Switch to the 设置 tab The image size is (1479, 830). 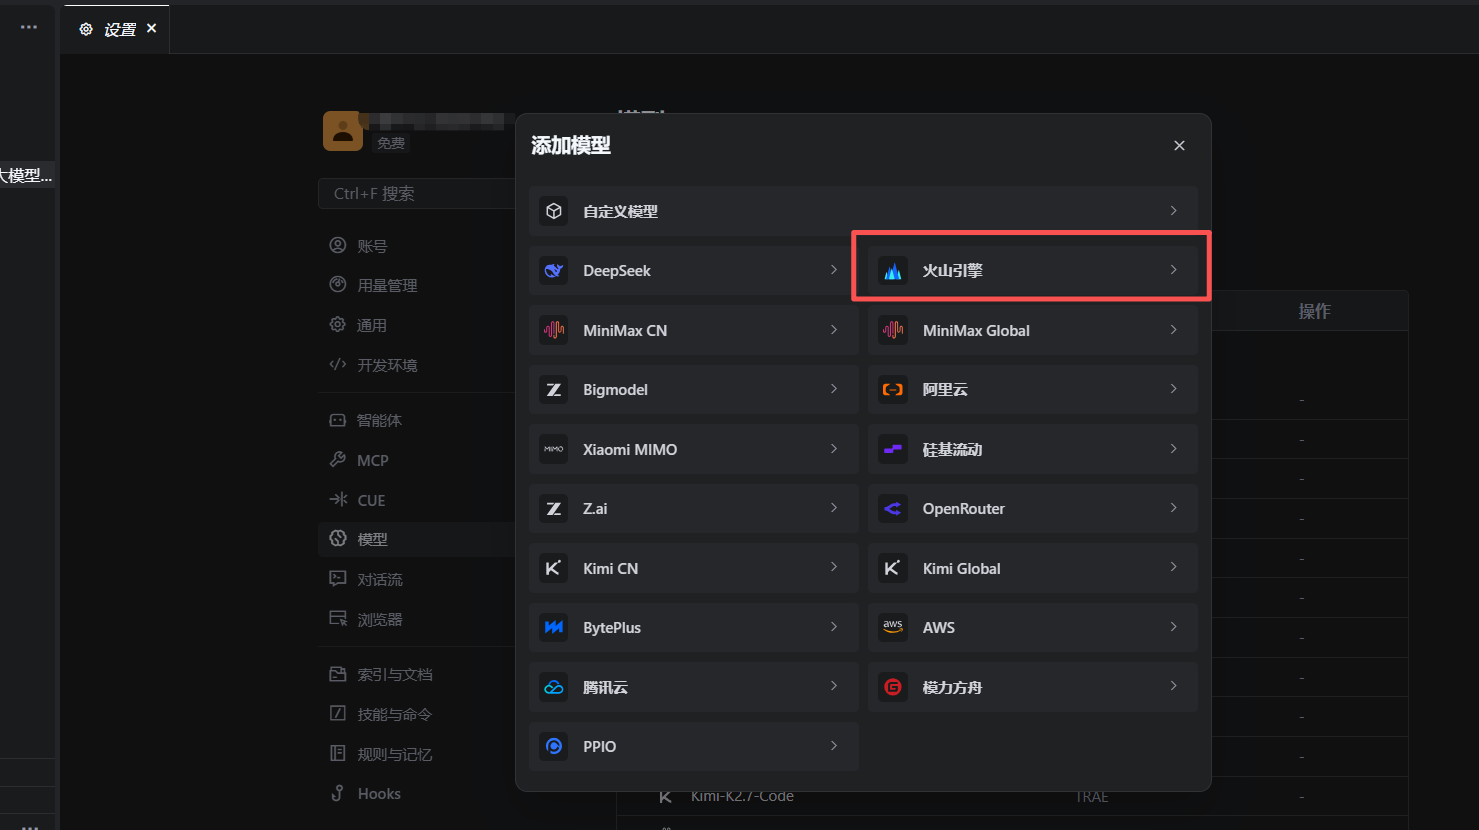pos(117,29)
